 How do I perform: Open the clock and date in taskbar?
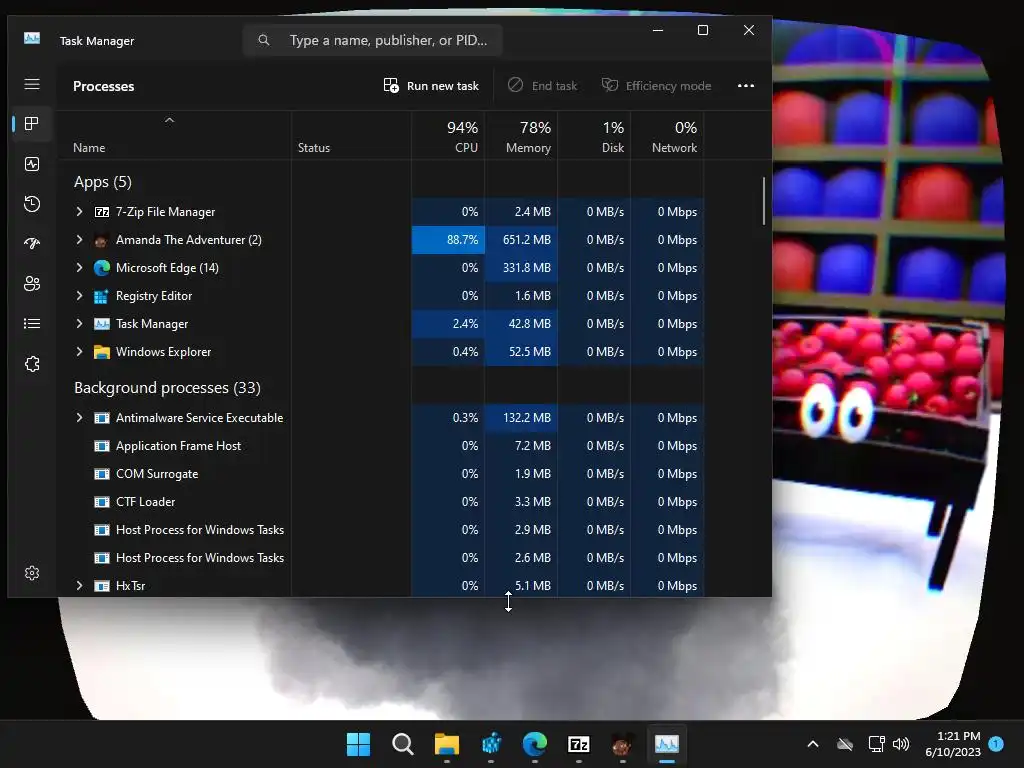coord(953,744)
